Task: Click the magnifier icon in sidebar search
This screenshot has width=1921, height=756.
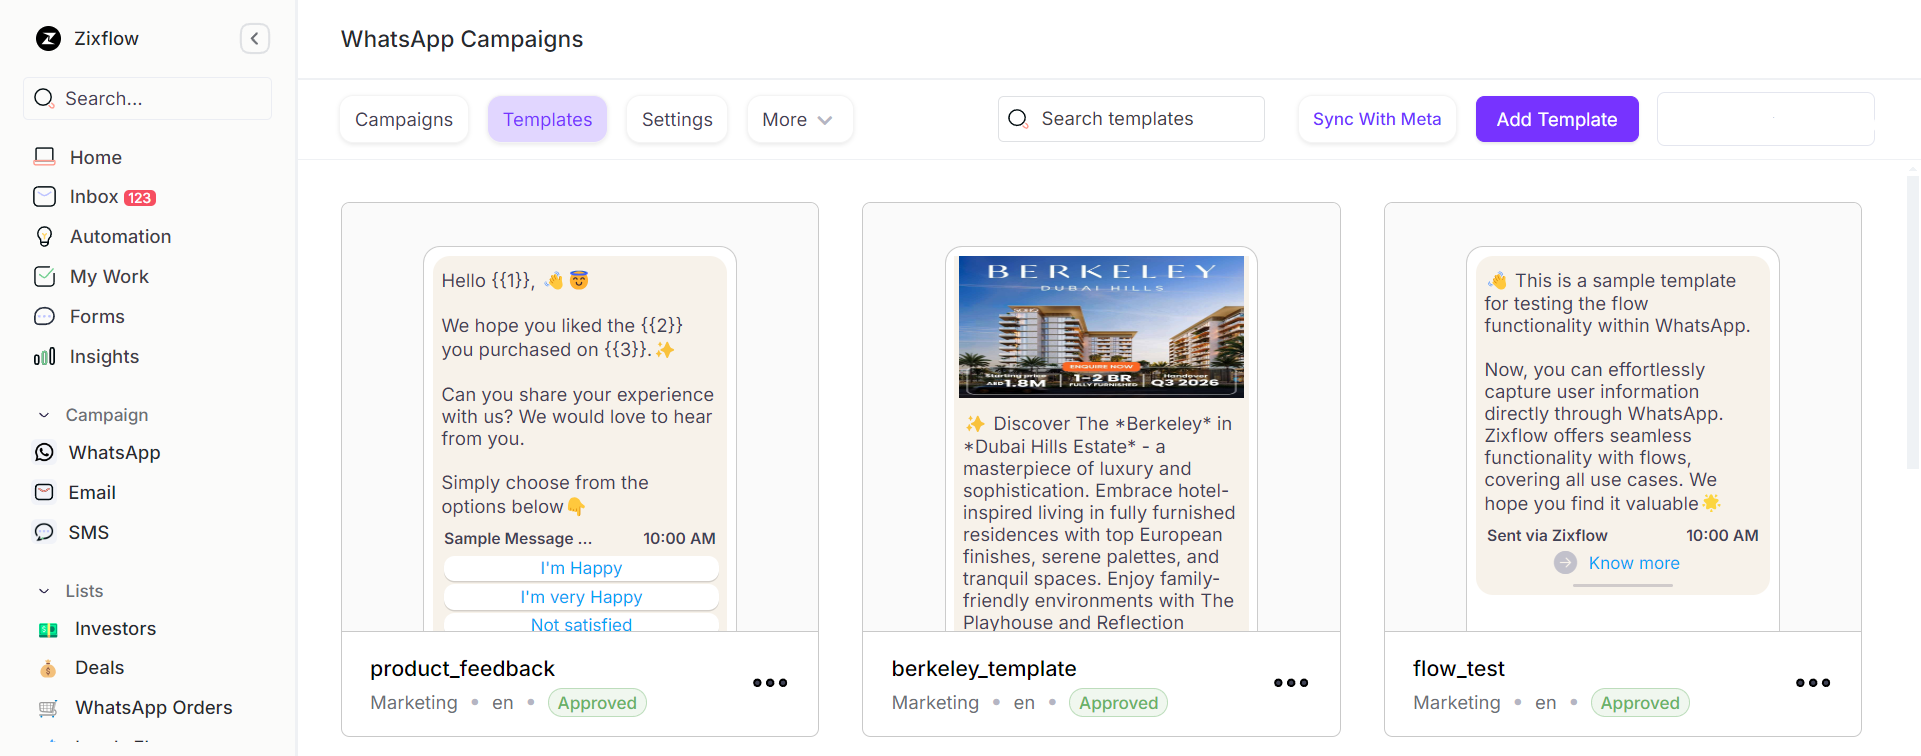Action: [x=44, y=98]
